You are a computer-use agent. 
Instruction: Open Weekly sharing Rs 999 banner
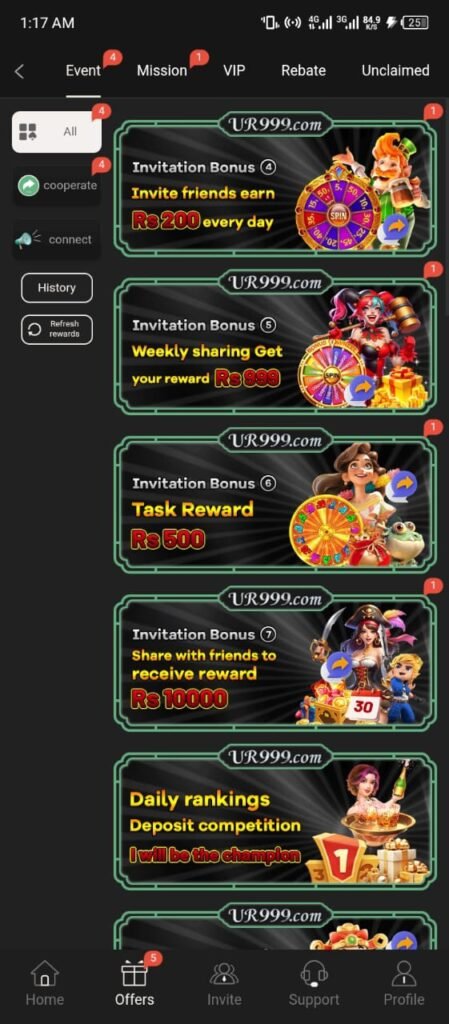pos(275,342)
